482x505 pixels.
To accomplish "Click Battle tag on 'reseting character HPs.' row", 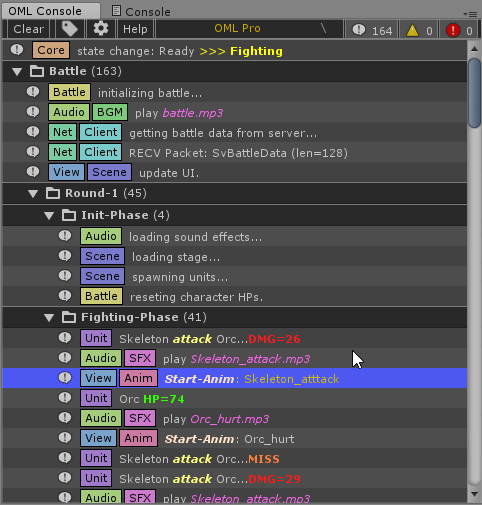I will 101,296.
